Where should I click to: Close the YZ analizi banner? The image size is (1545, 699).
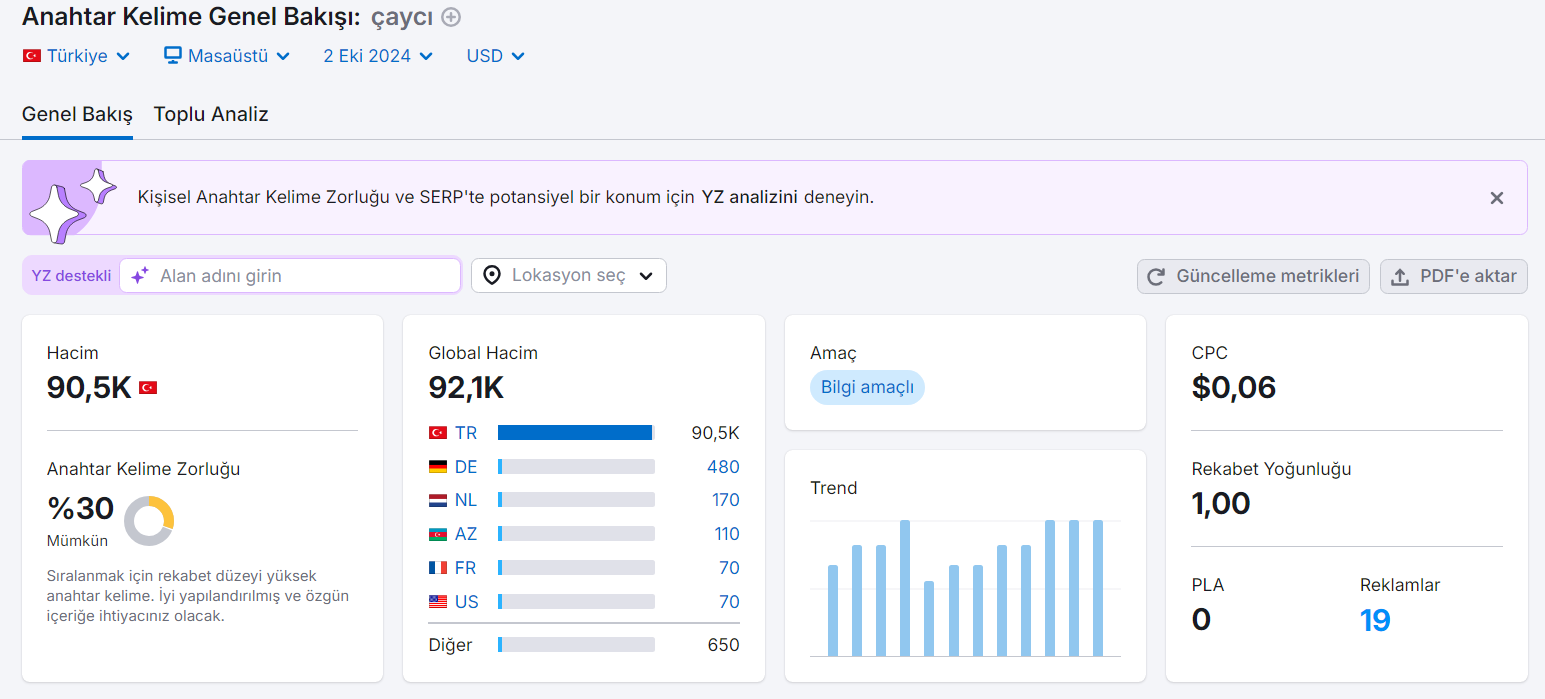click(1497, 198)
